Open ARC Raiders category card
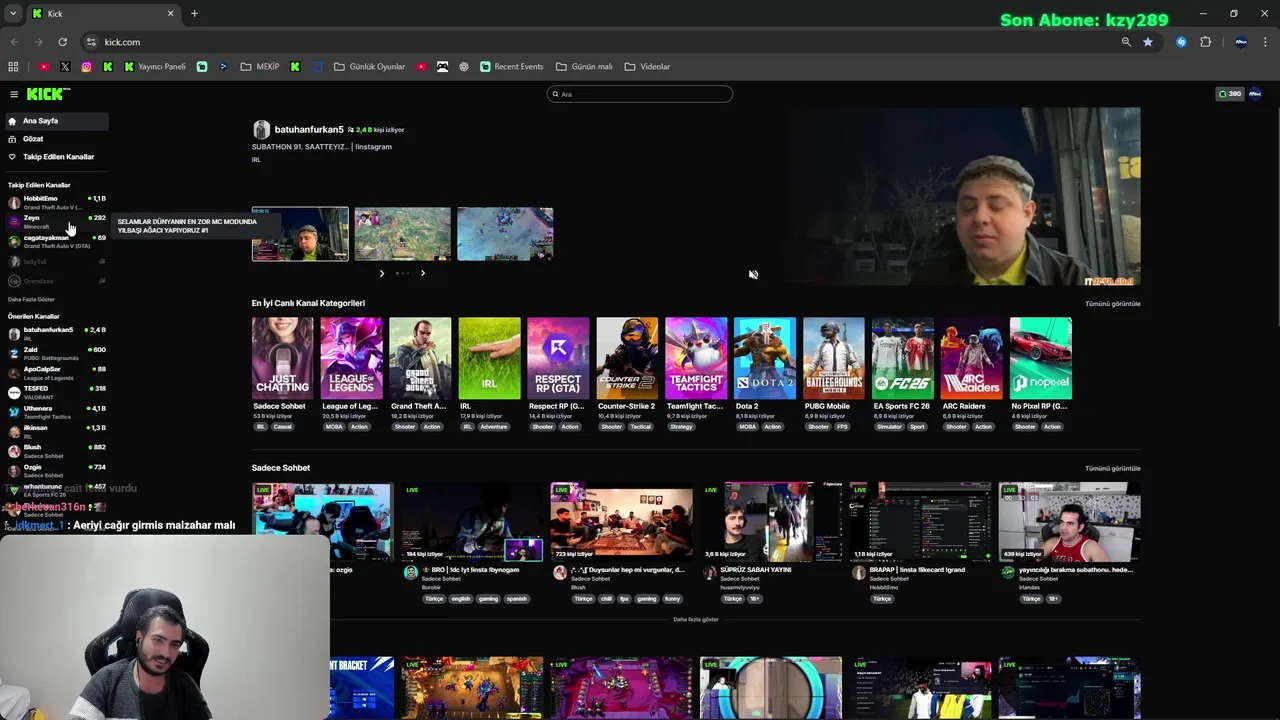This screenshot has height=720, width=1280. [x=972, y=358]
